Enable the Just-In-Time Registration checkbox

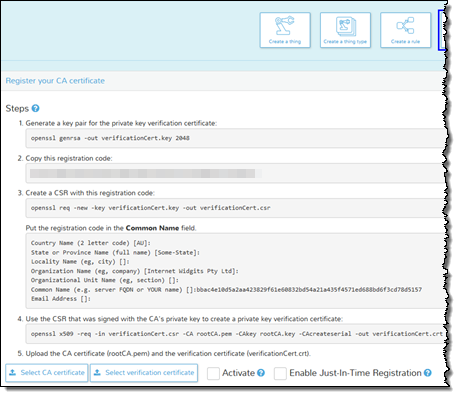[x=280, y=373]
